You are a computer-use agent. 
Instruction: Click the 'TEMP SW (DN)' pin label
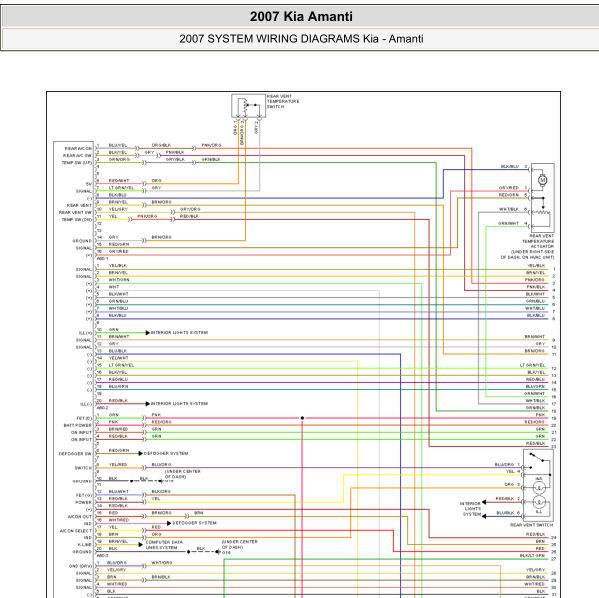pyautogui.click(x=77, y=220)
